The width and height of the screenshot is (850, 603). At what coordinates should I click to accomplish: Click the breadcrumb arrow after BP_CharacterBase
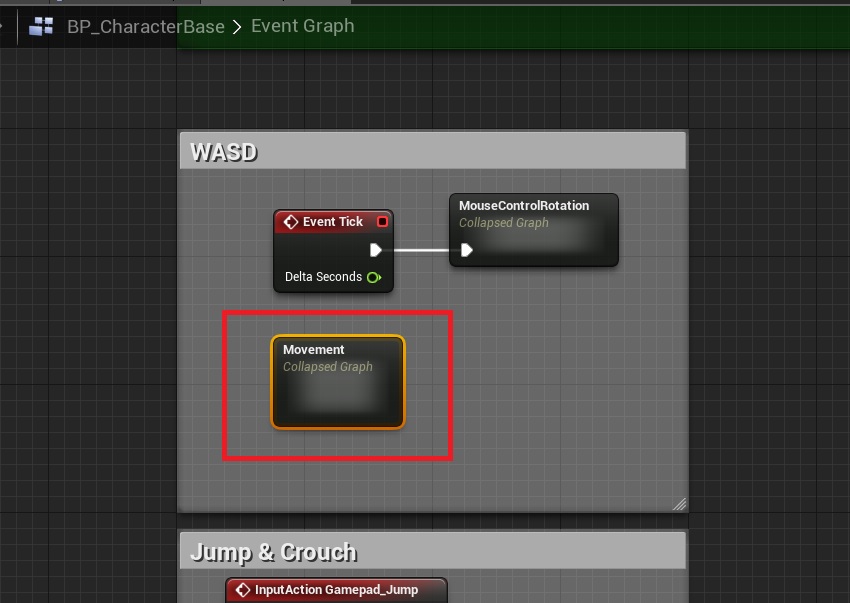237,27
